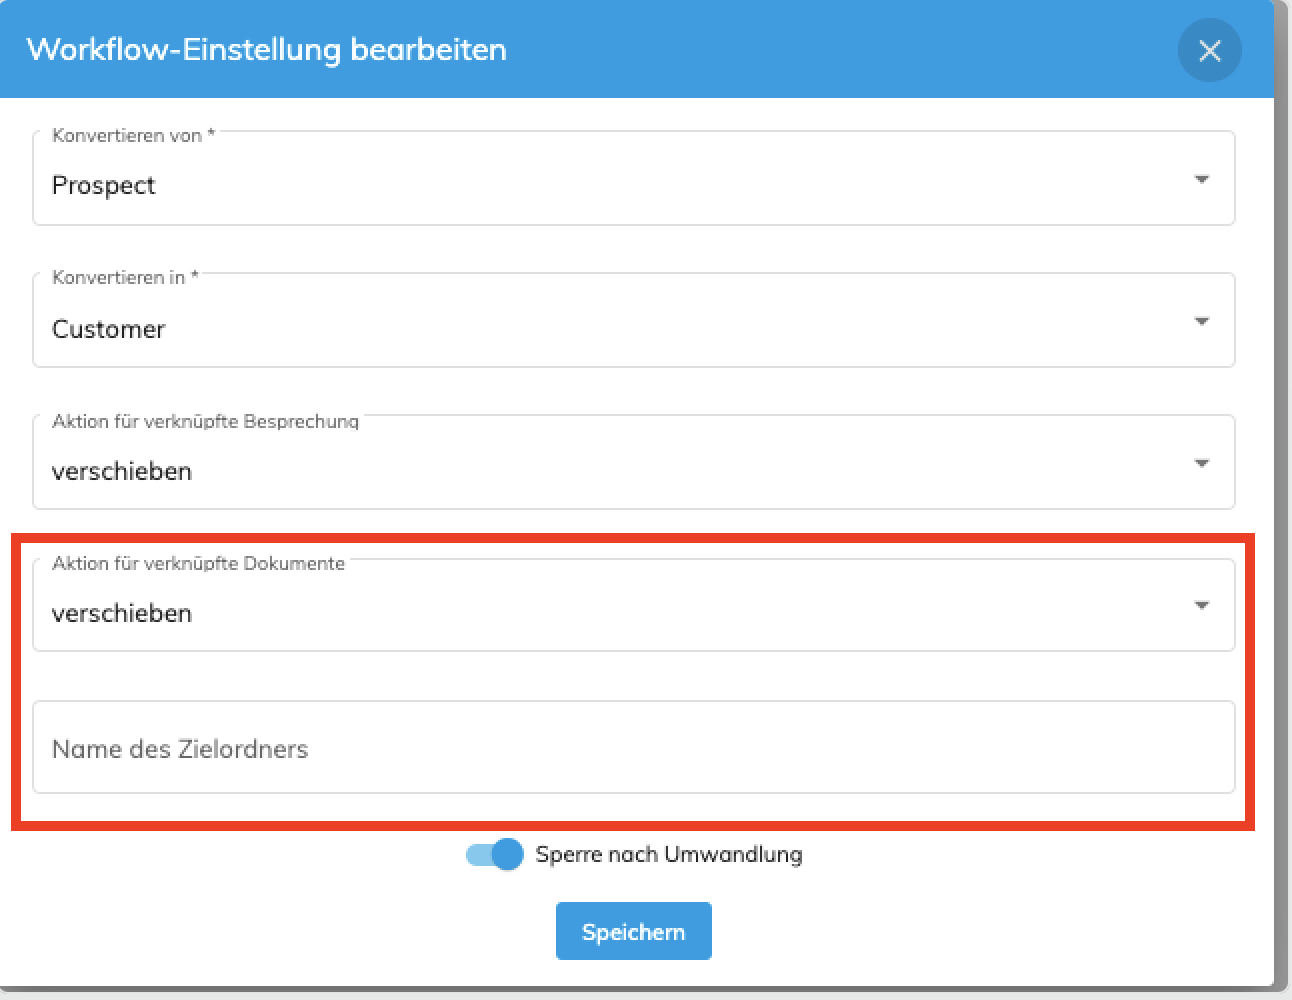Click the Aktion für verknüpfte Dokumente label

pyautogui.click(x=199, y=563)
